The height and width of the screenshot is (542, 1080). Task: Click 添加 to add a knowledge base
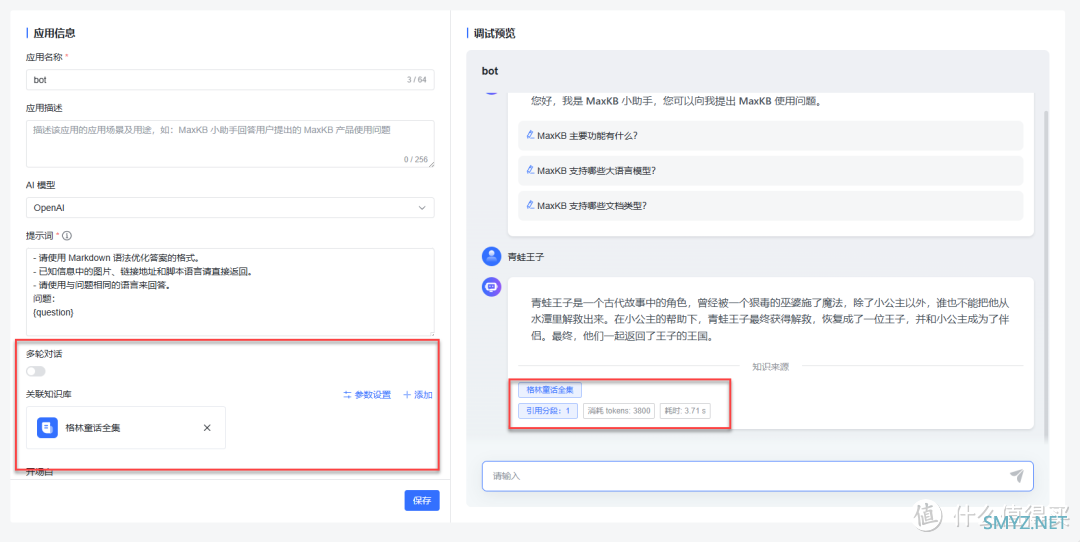click(417, 395)
